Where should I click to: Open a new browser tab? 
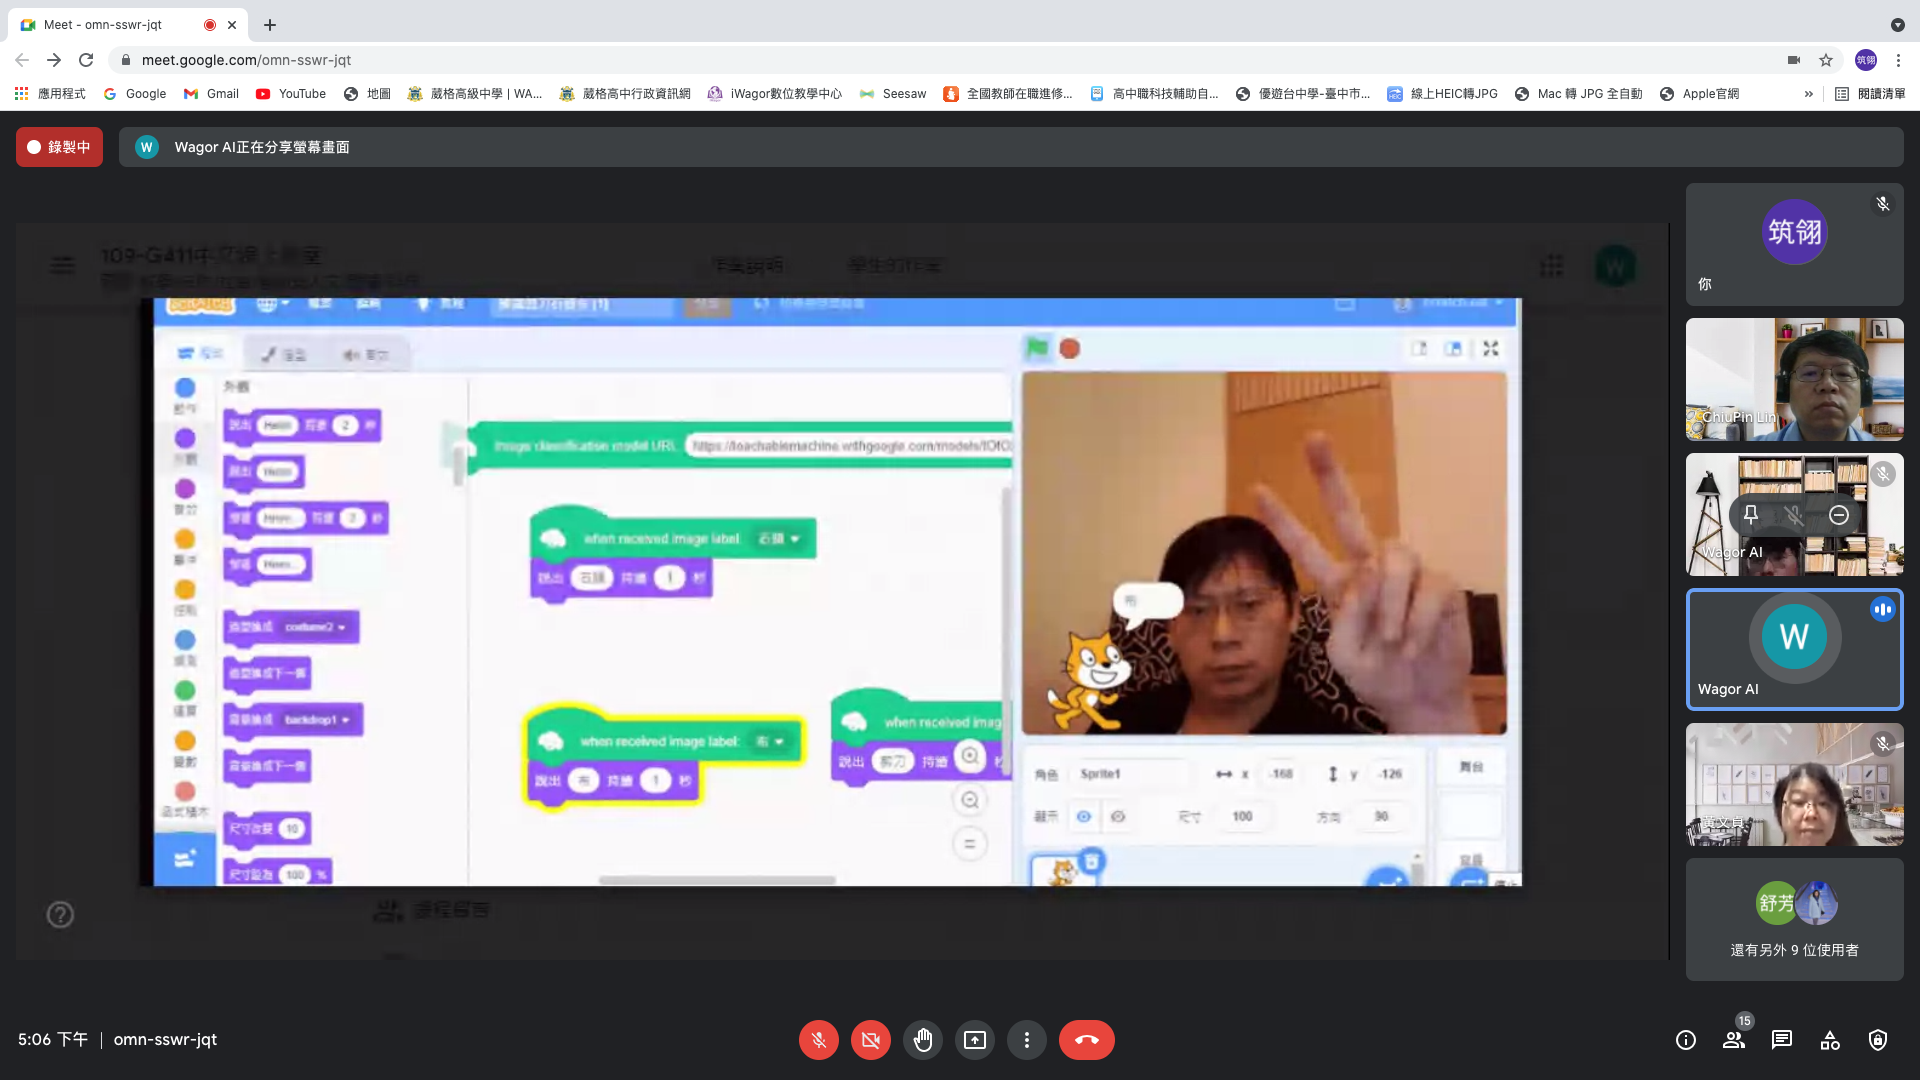click(269, 25)
